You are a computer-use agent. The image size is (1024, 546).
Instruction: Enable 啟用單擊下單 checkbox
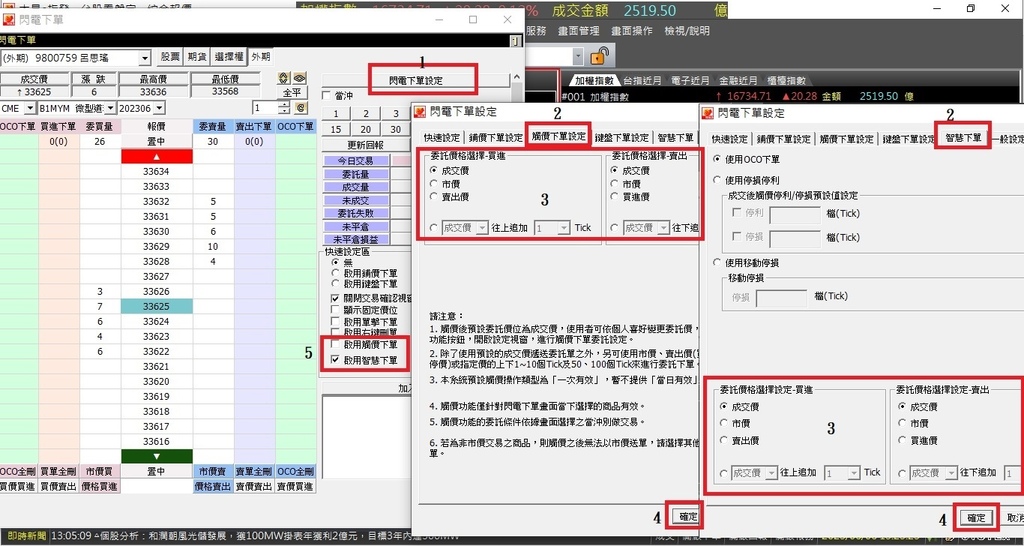(x=335, y=322)
